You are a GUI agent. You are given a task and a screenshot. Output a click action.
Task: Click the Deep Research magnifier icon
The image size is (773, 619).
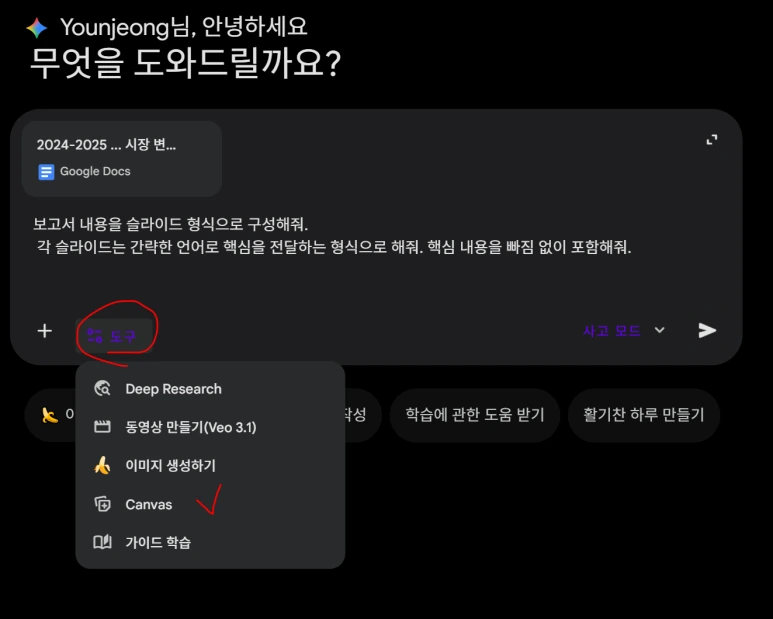coord(103,388)
